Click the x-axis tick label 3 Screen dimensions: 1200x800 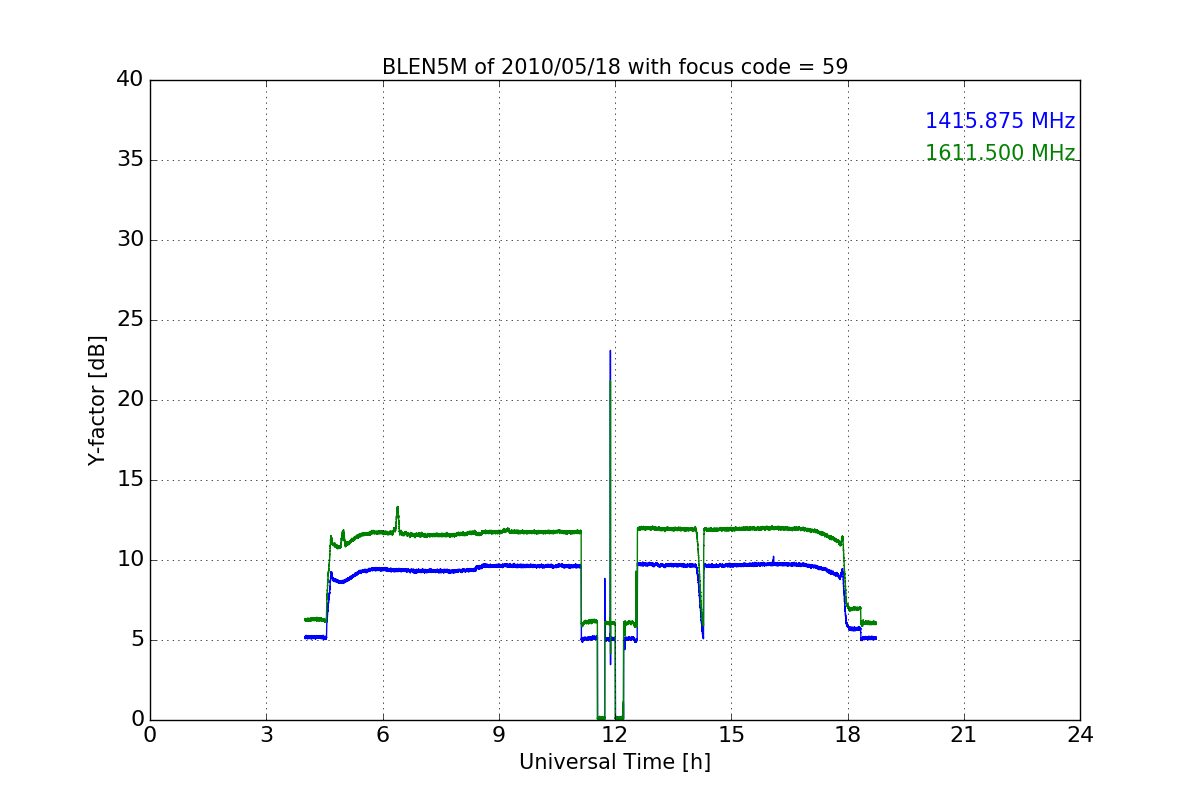point(266,735)
